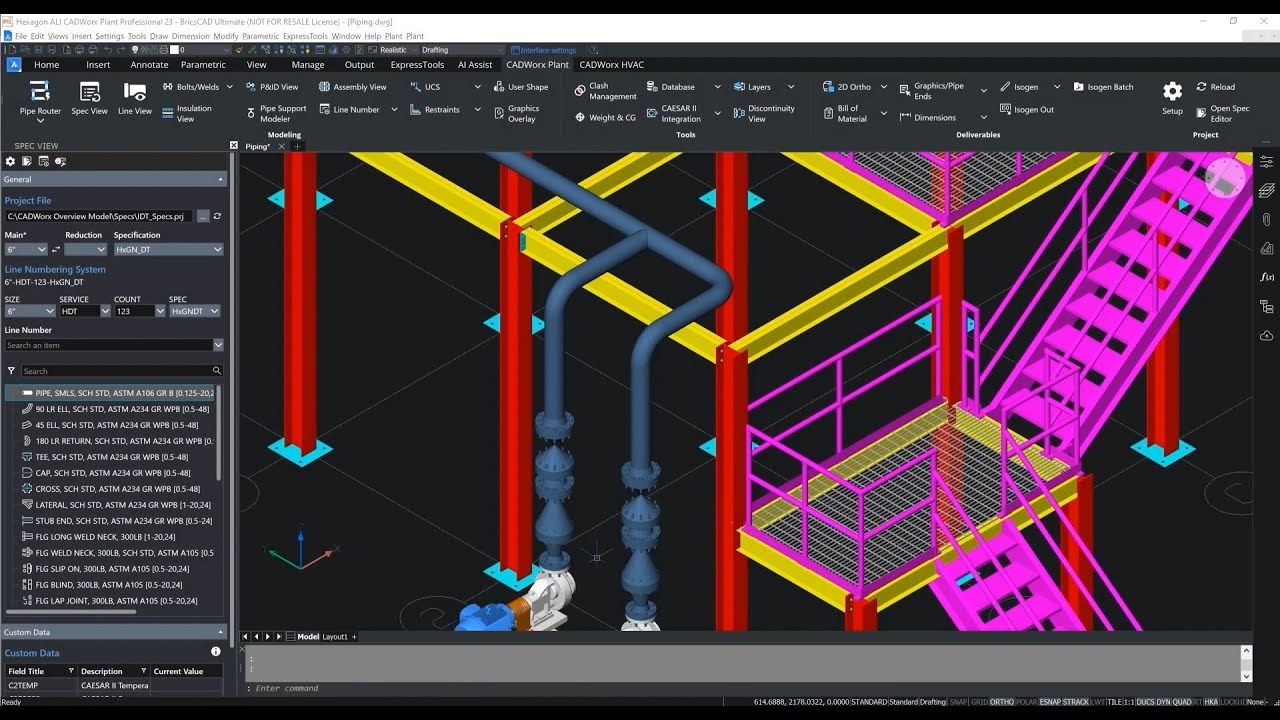Viewport: 1280px width, 720px height.
Task: Expand the Line Number search dropdown
Action: (218, 345)
